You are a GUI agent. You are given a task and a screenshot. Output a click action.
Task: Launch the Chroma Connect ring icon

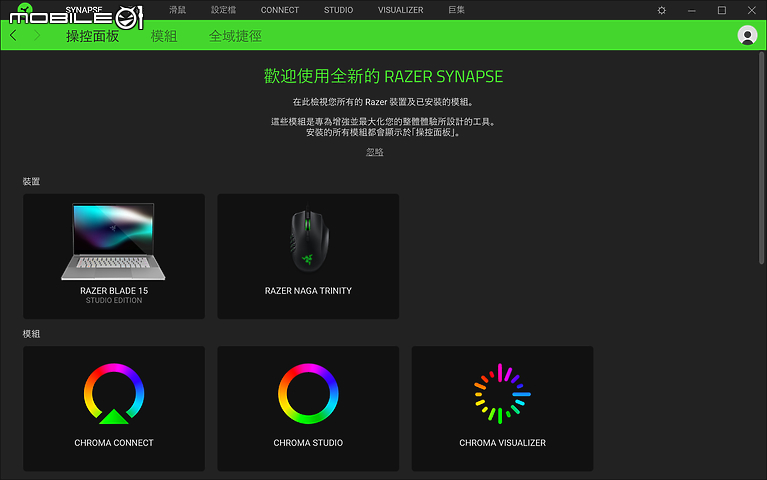113,394
